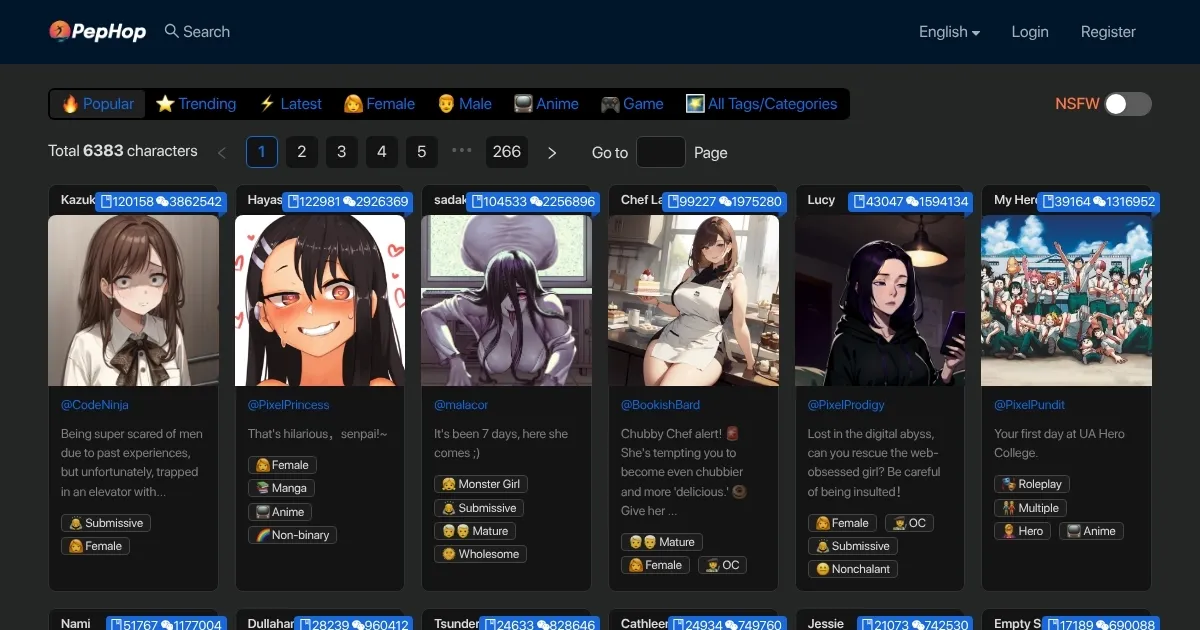Filter by Female characters
Viewport: 1200px width, 630px height.
[x=379, y=104]
